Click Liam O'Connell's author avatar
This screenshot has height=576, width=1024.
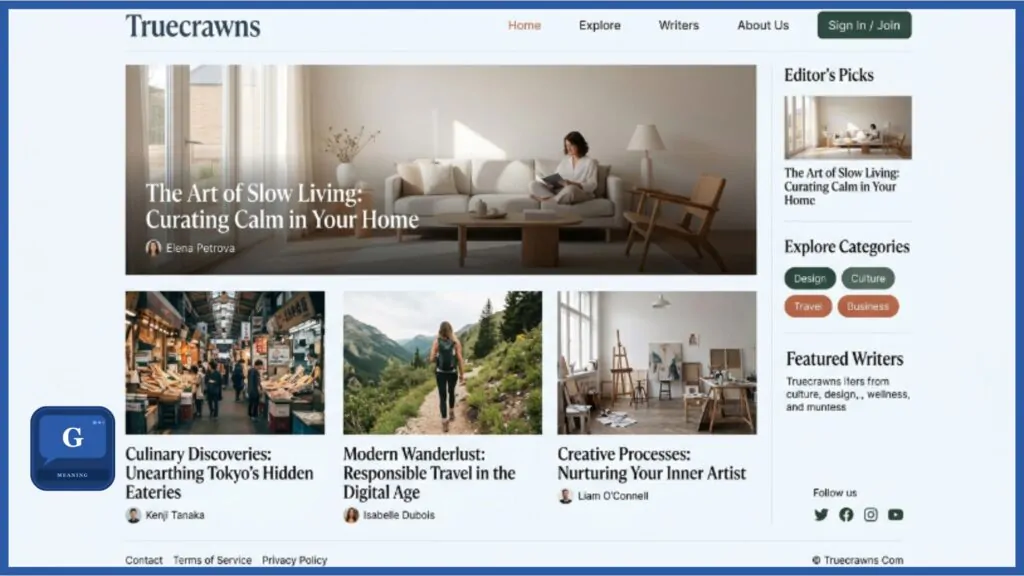(x=566, y=496)
